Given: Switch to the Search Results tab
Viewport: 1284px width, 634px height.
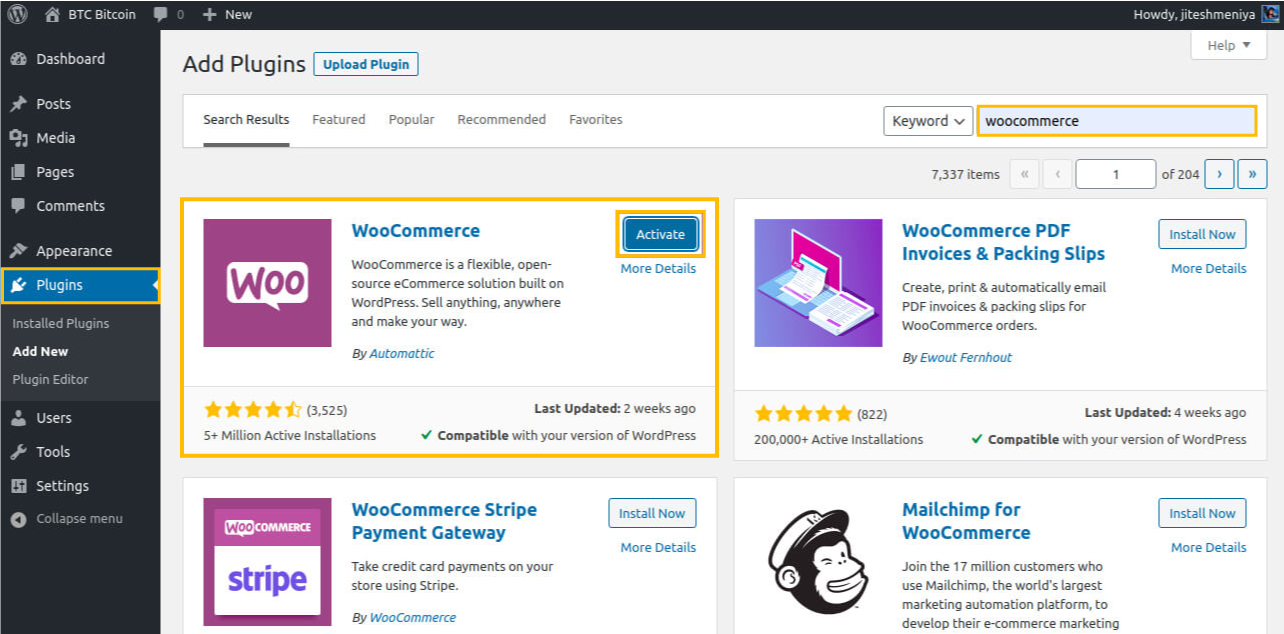Looking at the screenshot, I should tap(246, 120).
